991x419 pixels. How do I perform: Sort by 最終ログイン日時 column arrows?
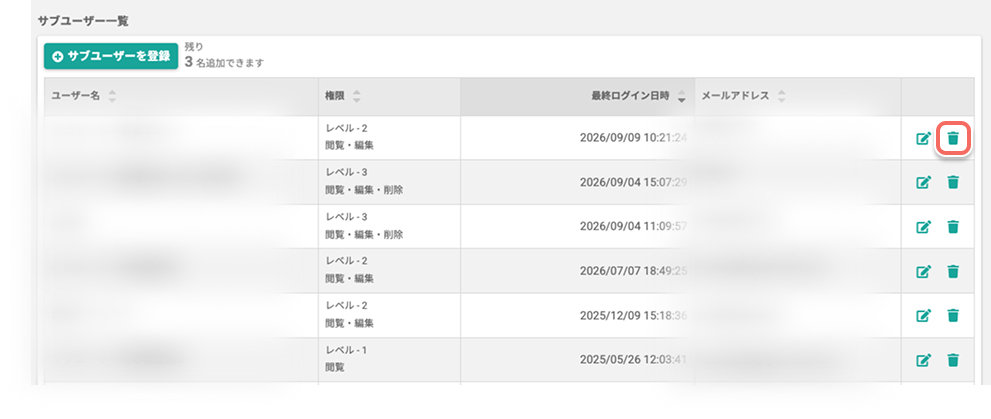(x=681, y=97)
